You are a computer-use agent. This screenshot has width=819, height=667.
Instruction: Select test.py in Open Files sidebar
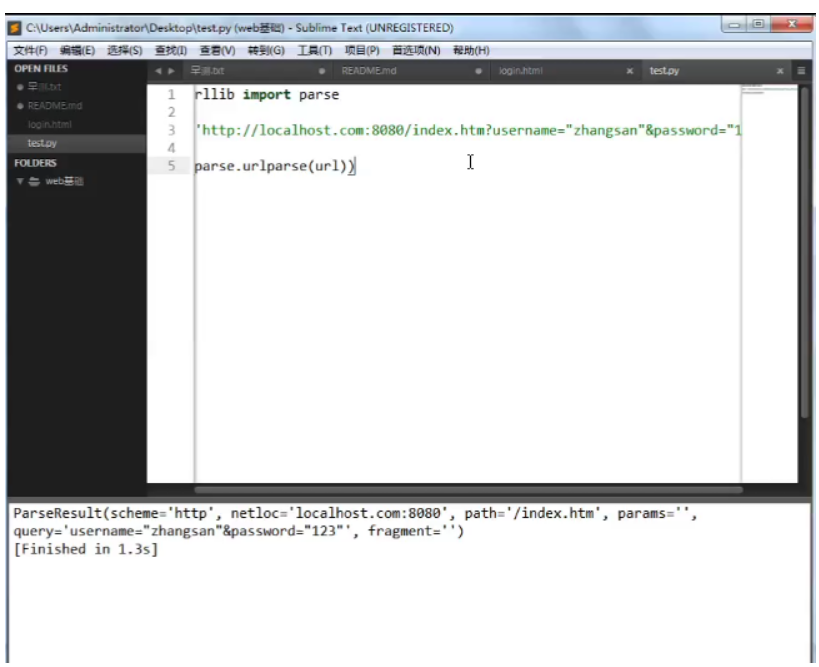42,143
